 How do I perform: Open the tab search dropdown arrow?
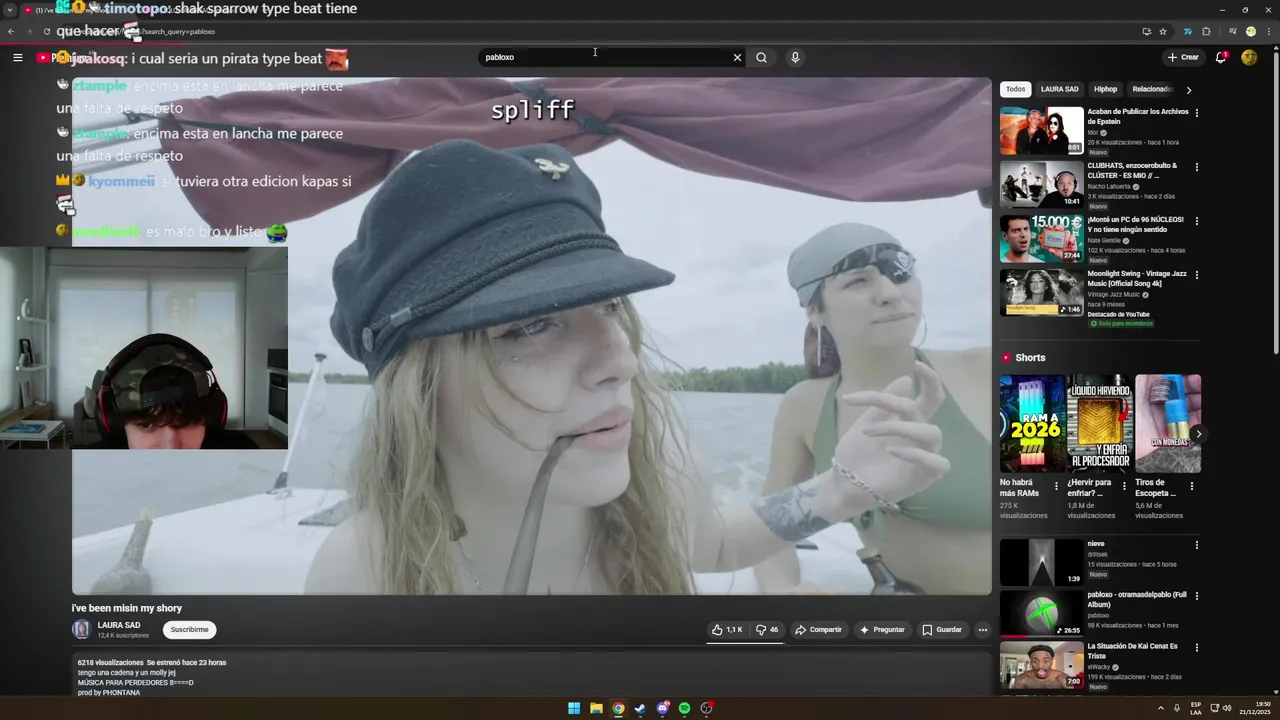[11, 10]
